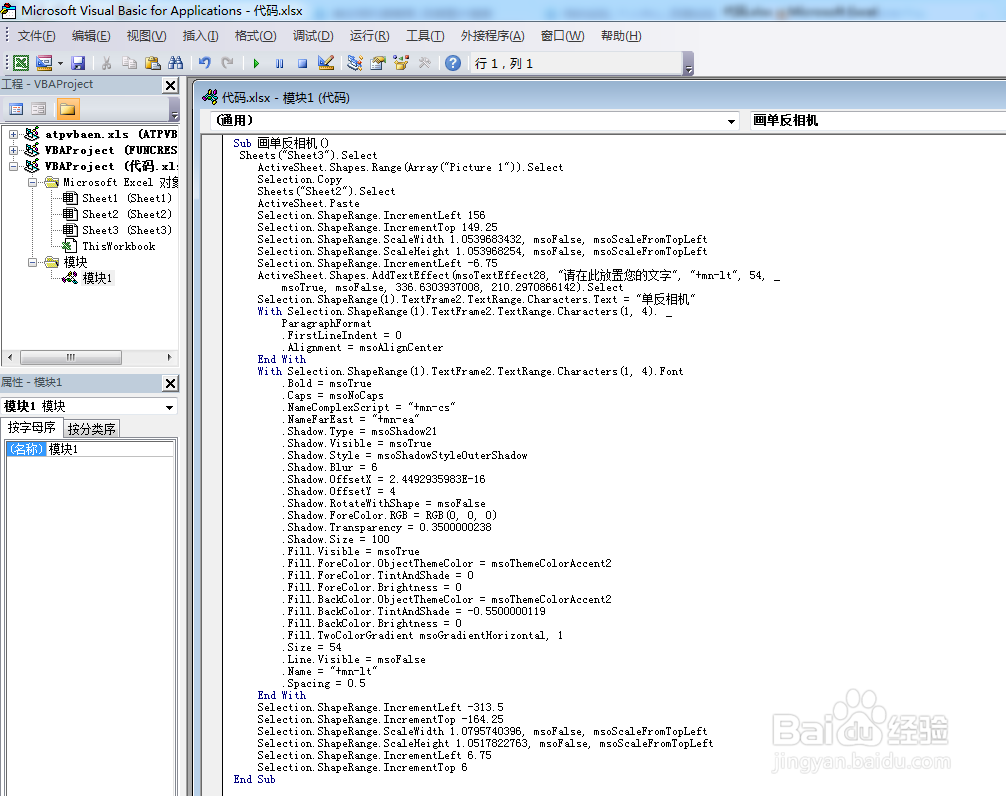Screen dimensions: 1006x796
Task: Close the 工程 - VBAProject panel
Action: 170,85
